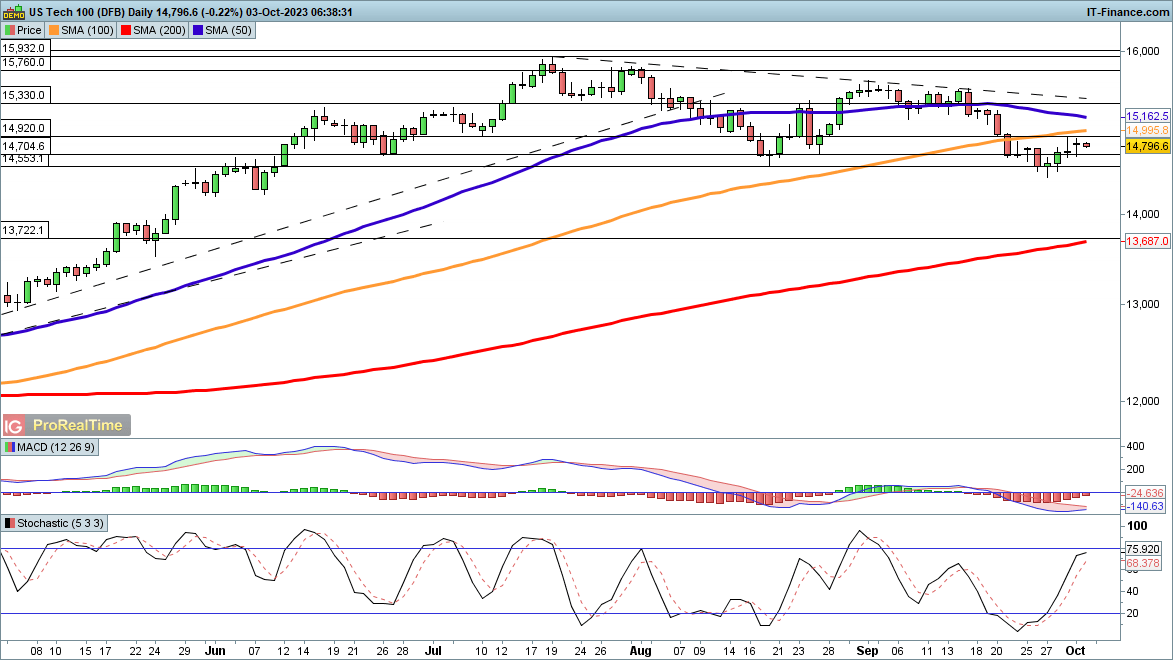
Task: Click the blue SMA (50) legend swatch
Action: pos(197,31)
